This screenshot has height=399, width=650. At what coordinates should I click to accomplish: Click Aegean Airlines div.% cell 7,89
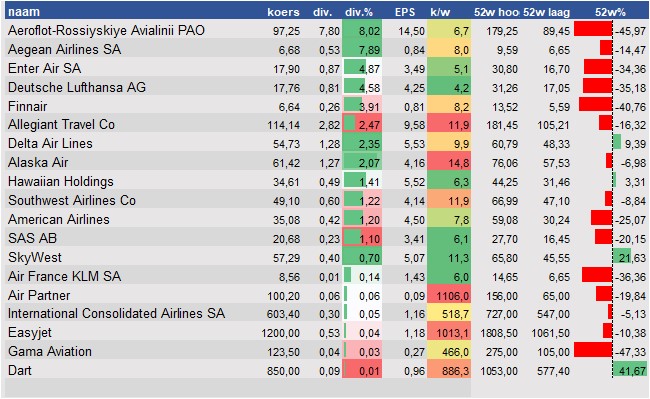[x=362, y=49]
